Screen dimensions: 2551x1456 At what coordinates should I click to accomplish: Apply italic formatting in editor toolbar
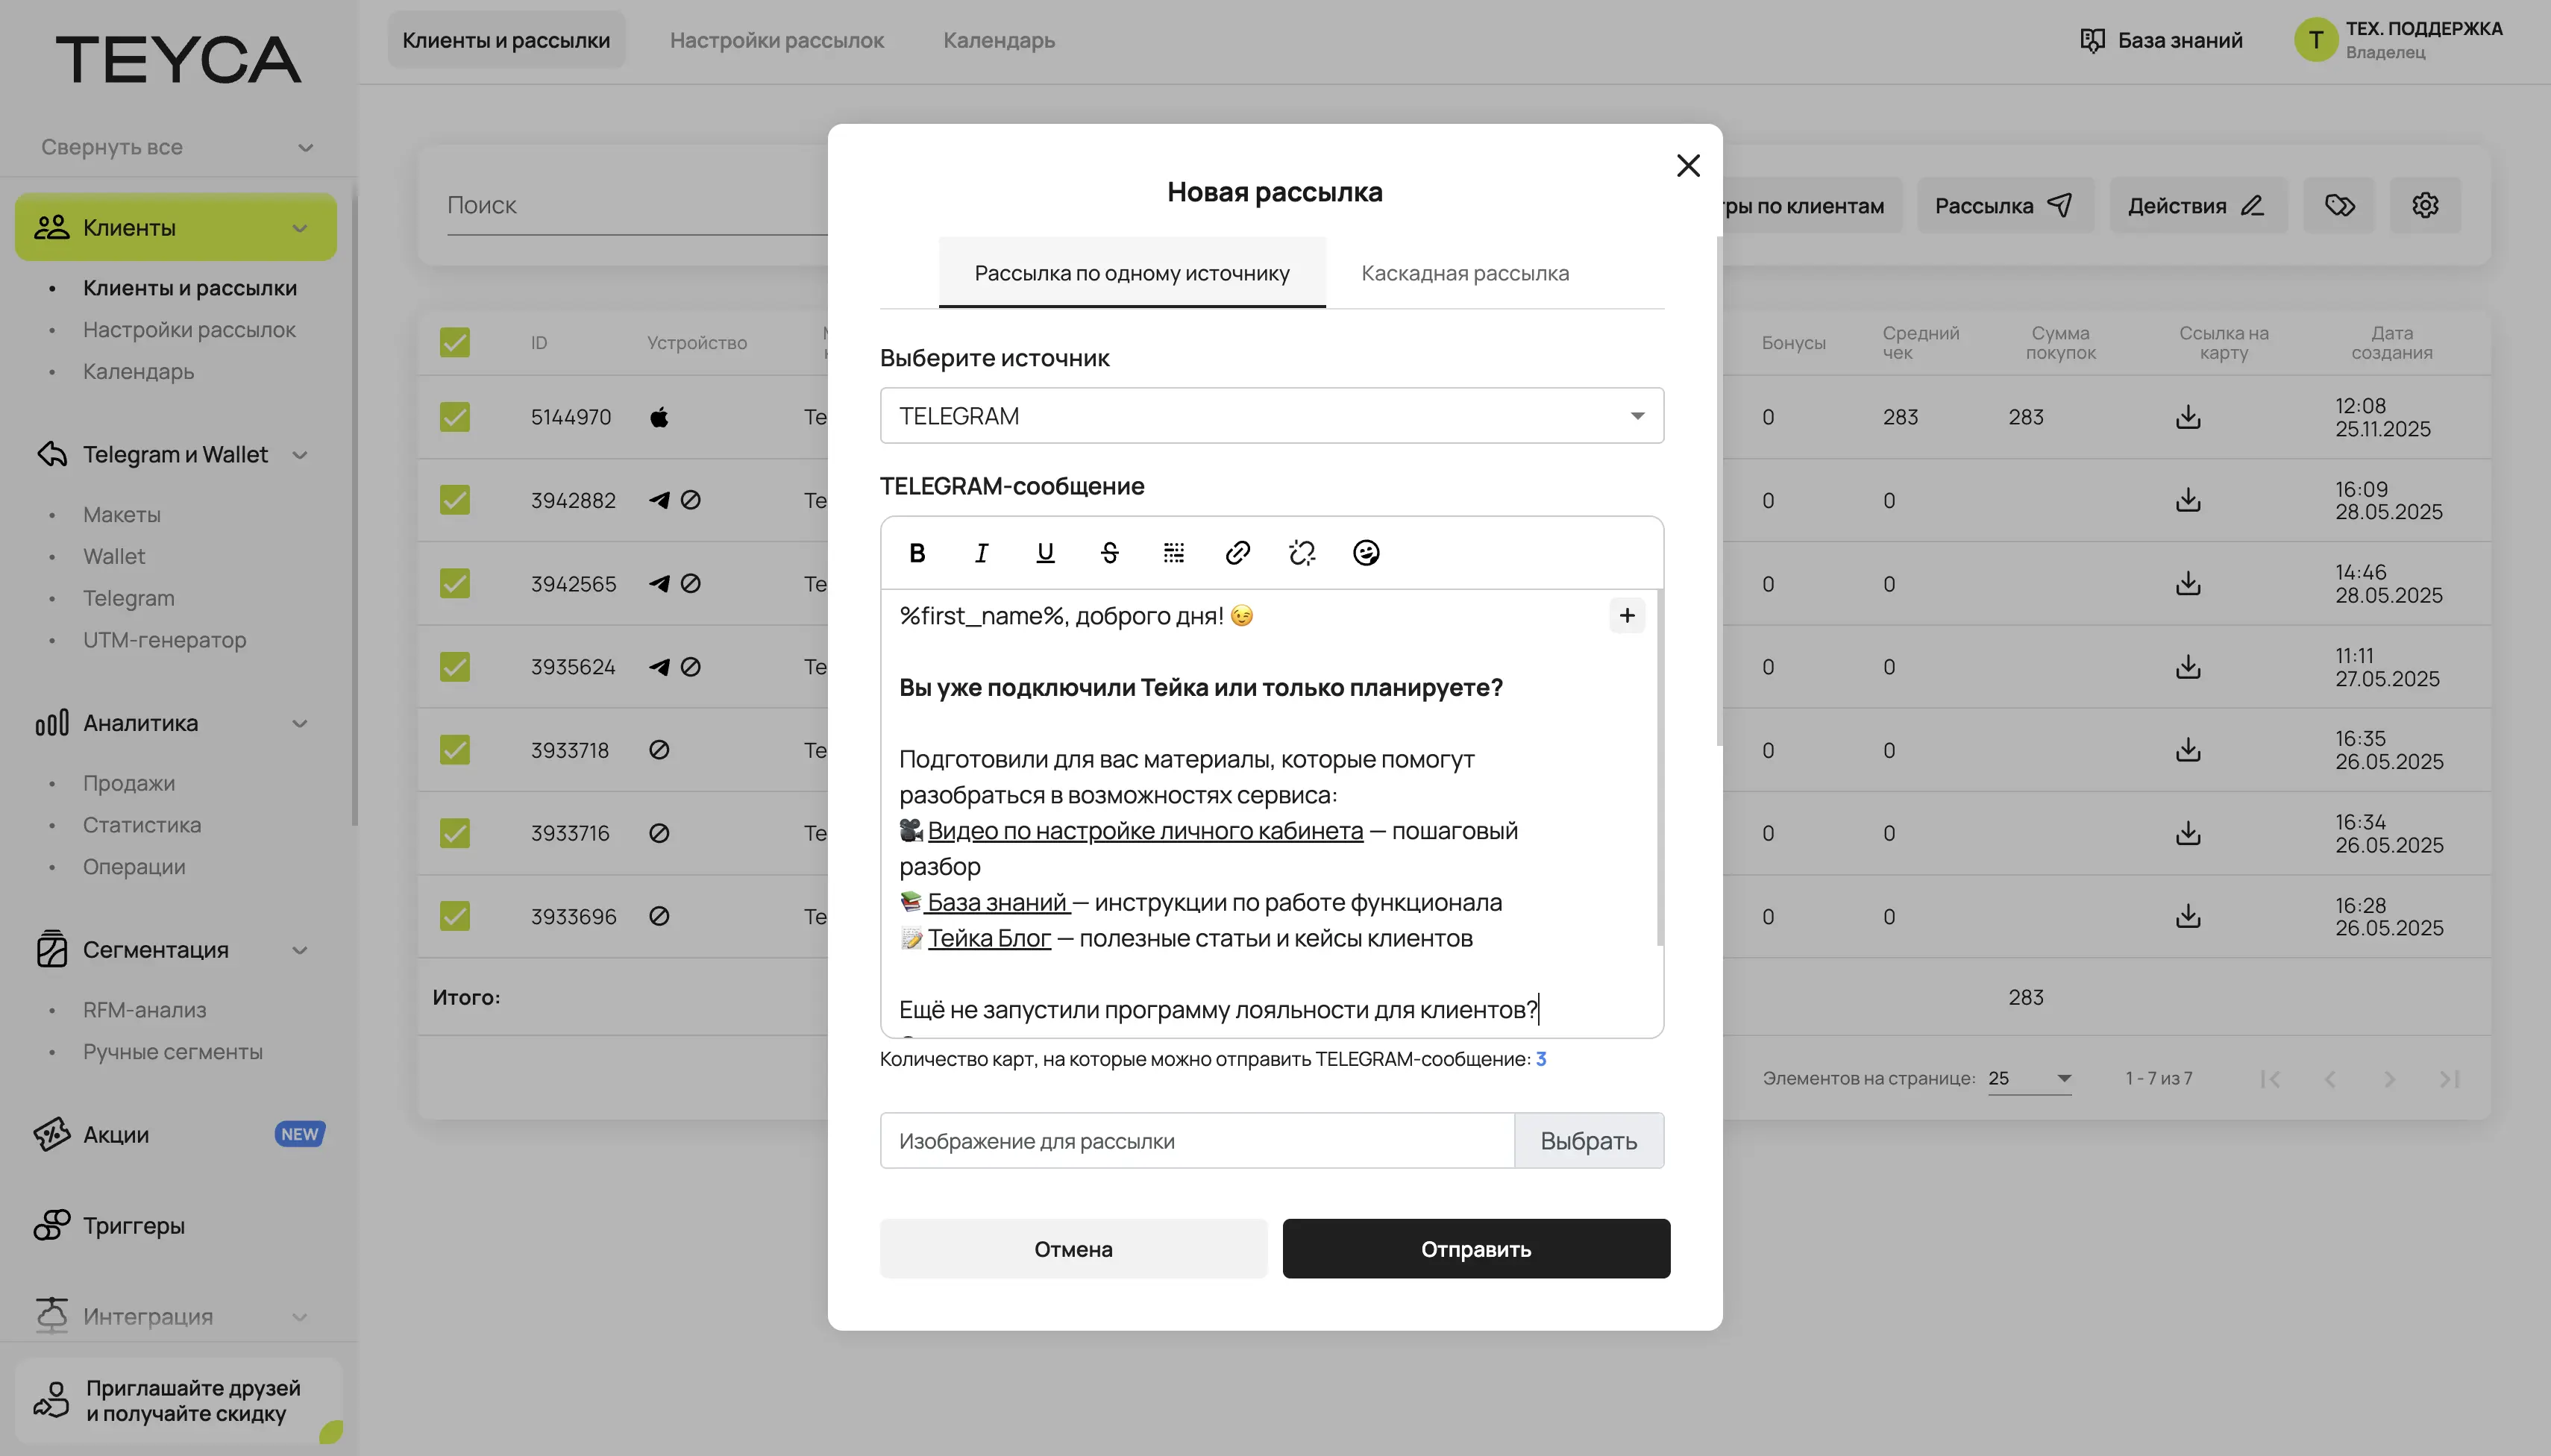(981, 553)
